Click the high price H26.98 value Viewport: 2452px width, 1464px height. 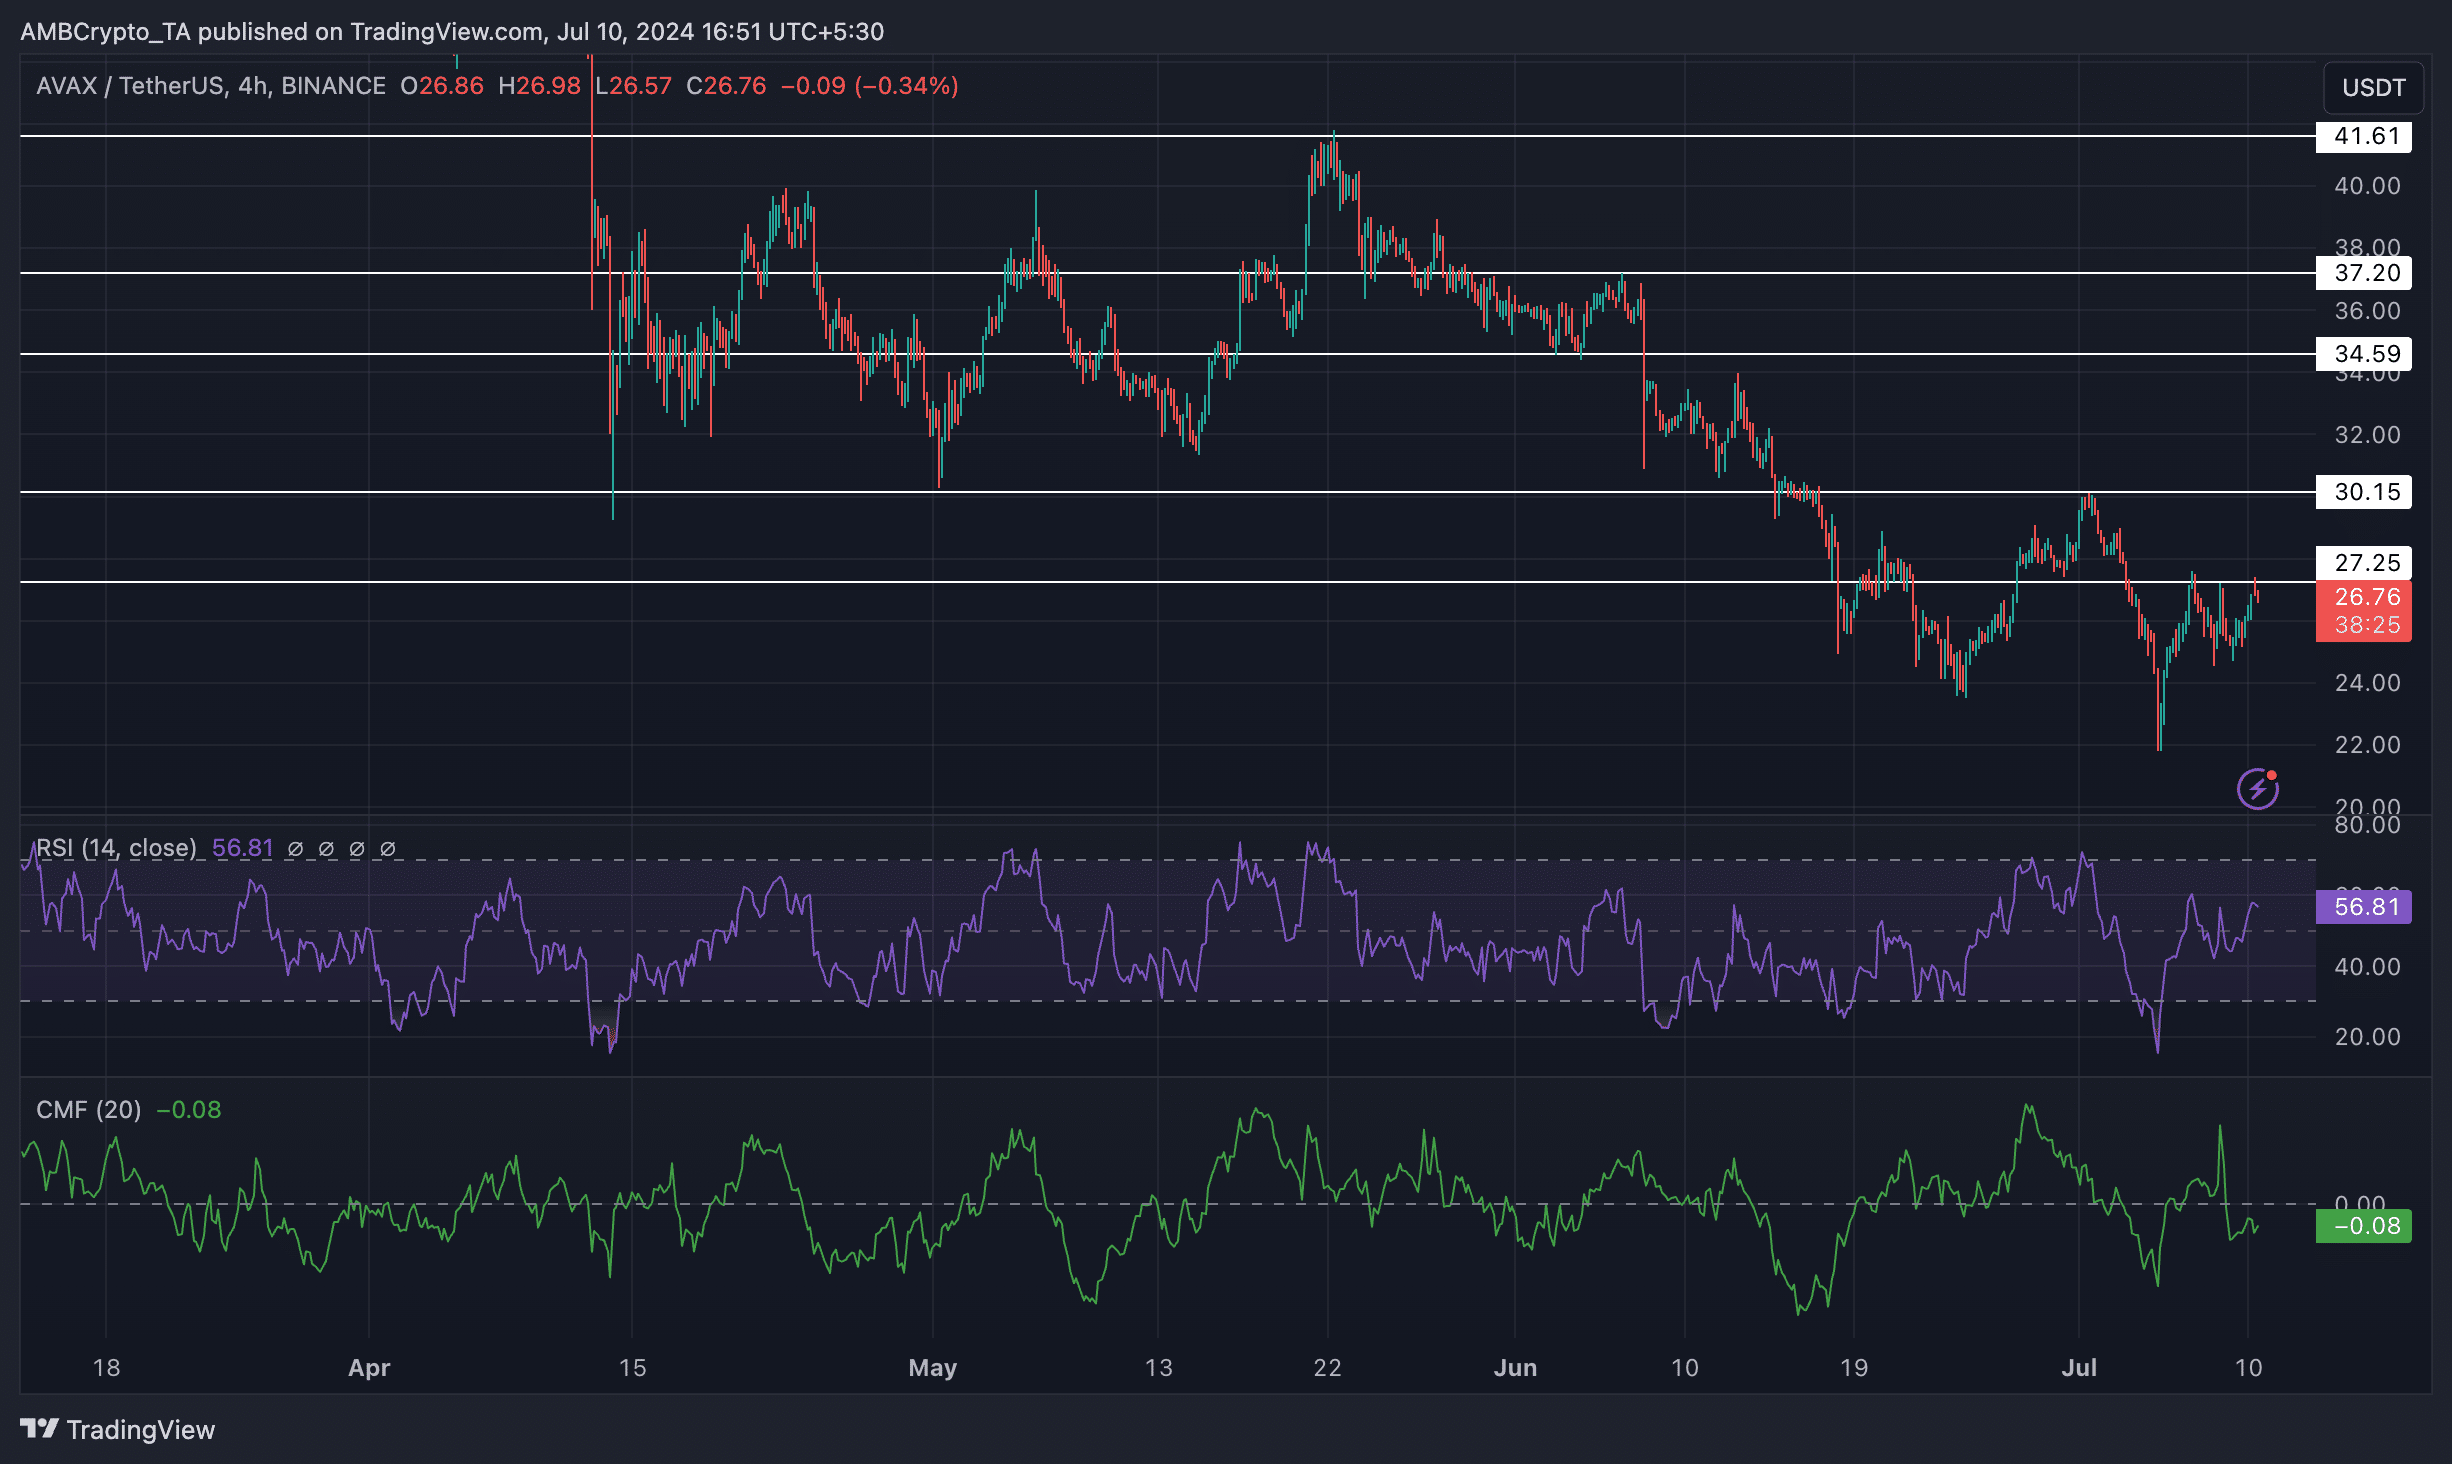coord(539,86)
